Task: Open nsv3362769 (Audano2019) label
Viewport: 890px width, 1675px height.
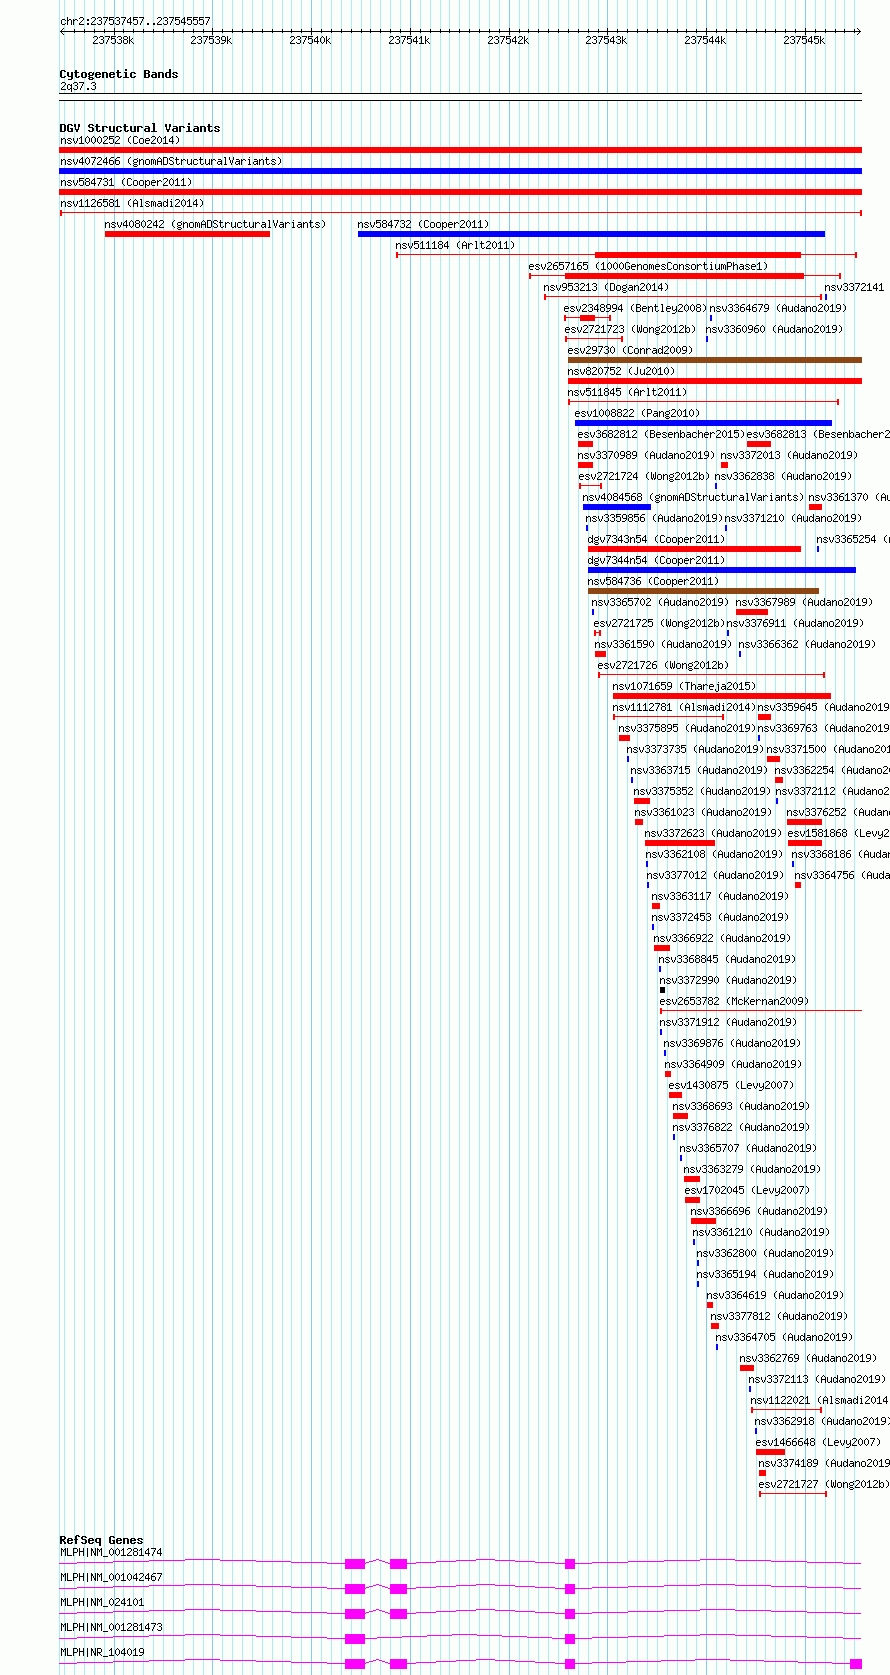Action: (808, 1358)
